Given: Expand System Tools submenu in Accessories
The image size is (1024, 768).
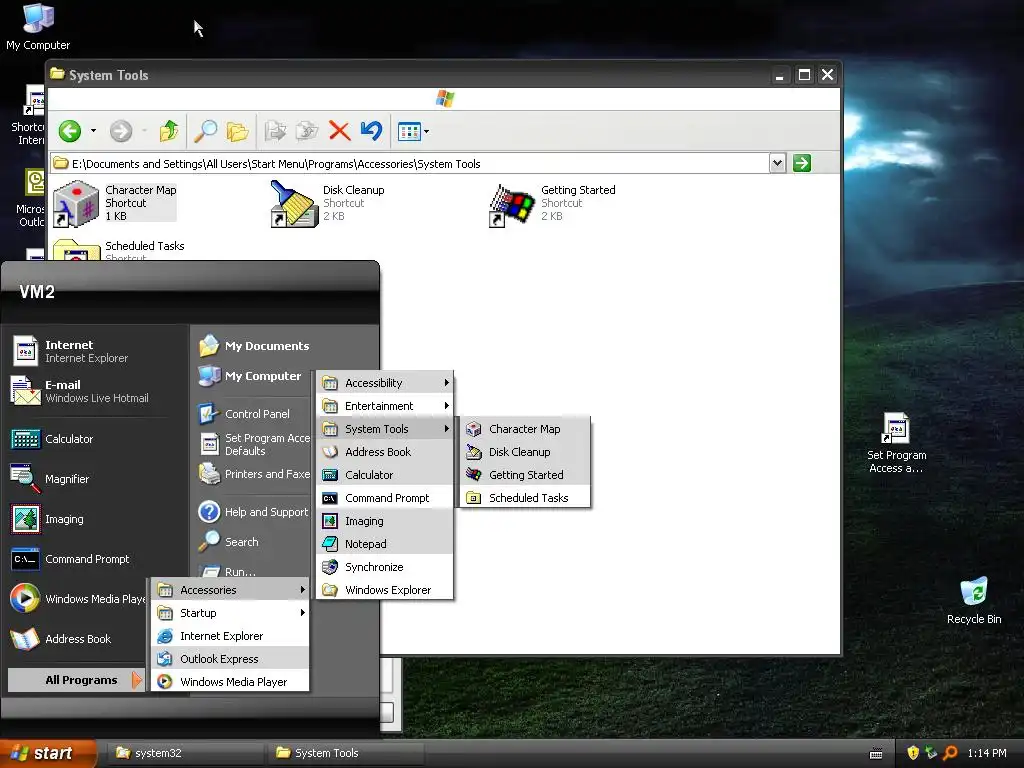Looking at the screenshot, I should [385, 428].
